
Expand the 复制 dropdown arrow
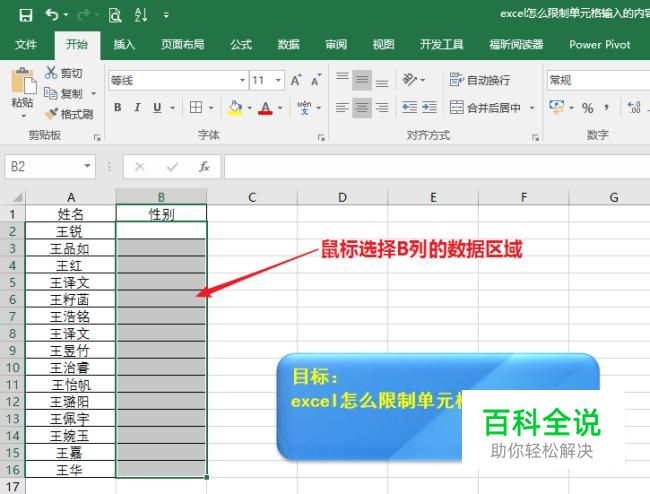[x=94, y=94]
